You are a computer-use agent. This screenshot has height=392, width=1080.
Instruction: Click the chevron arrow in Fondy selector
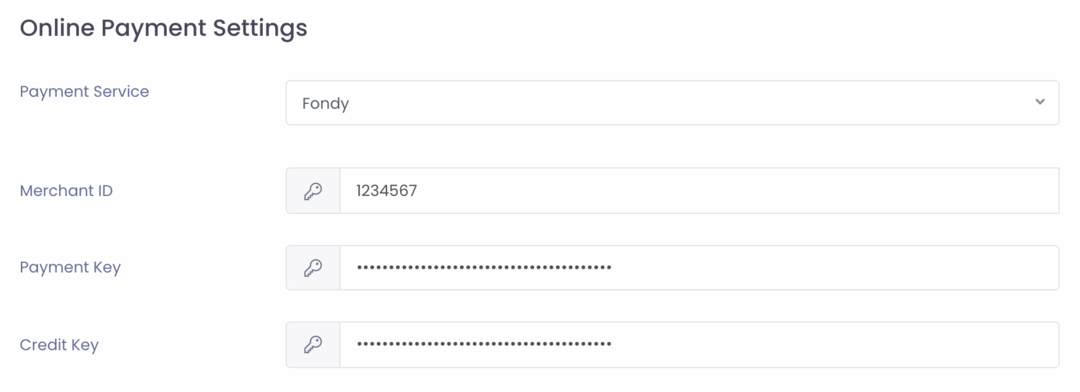[x=1039, y=102]
